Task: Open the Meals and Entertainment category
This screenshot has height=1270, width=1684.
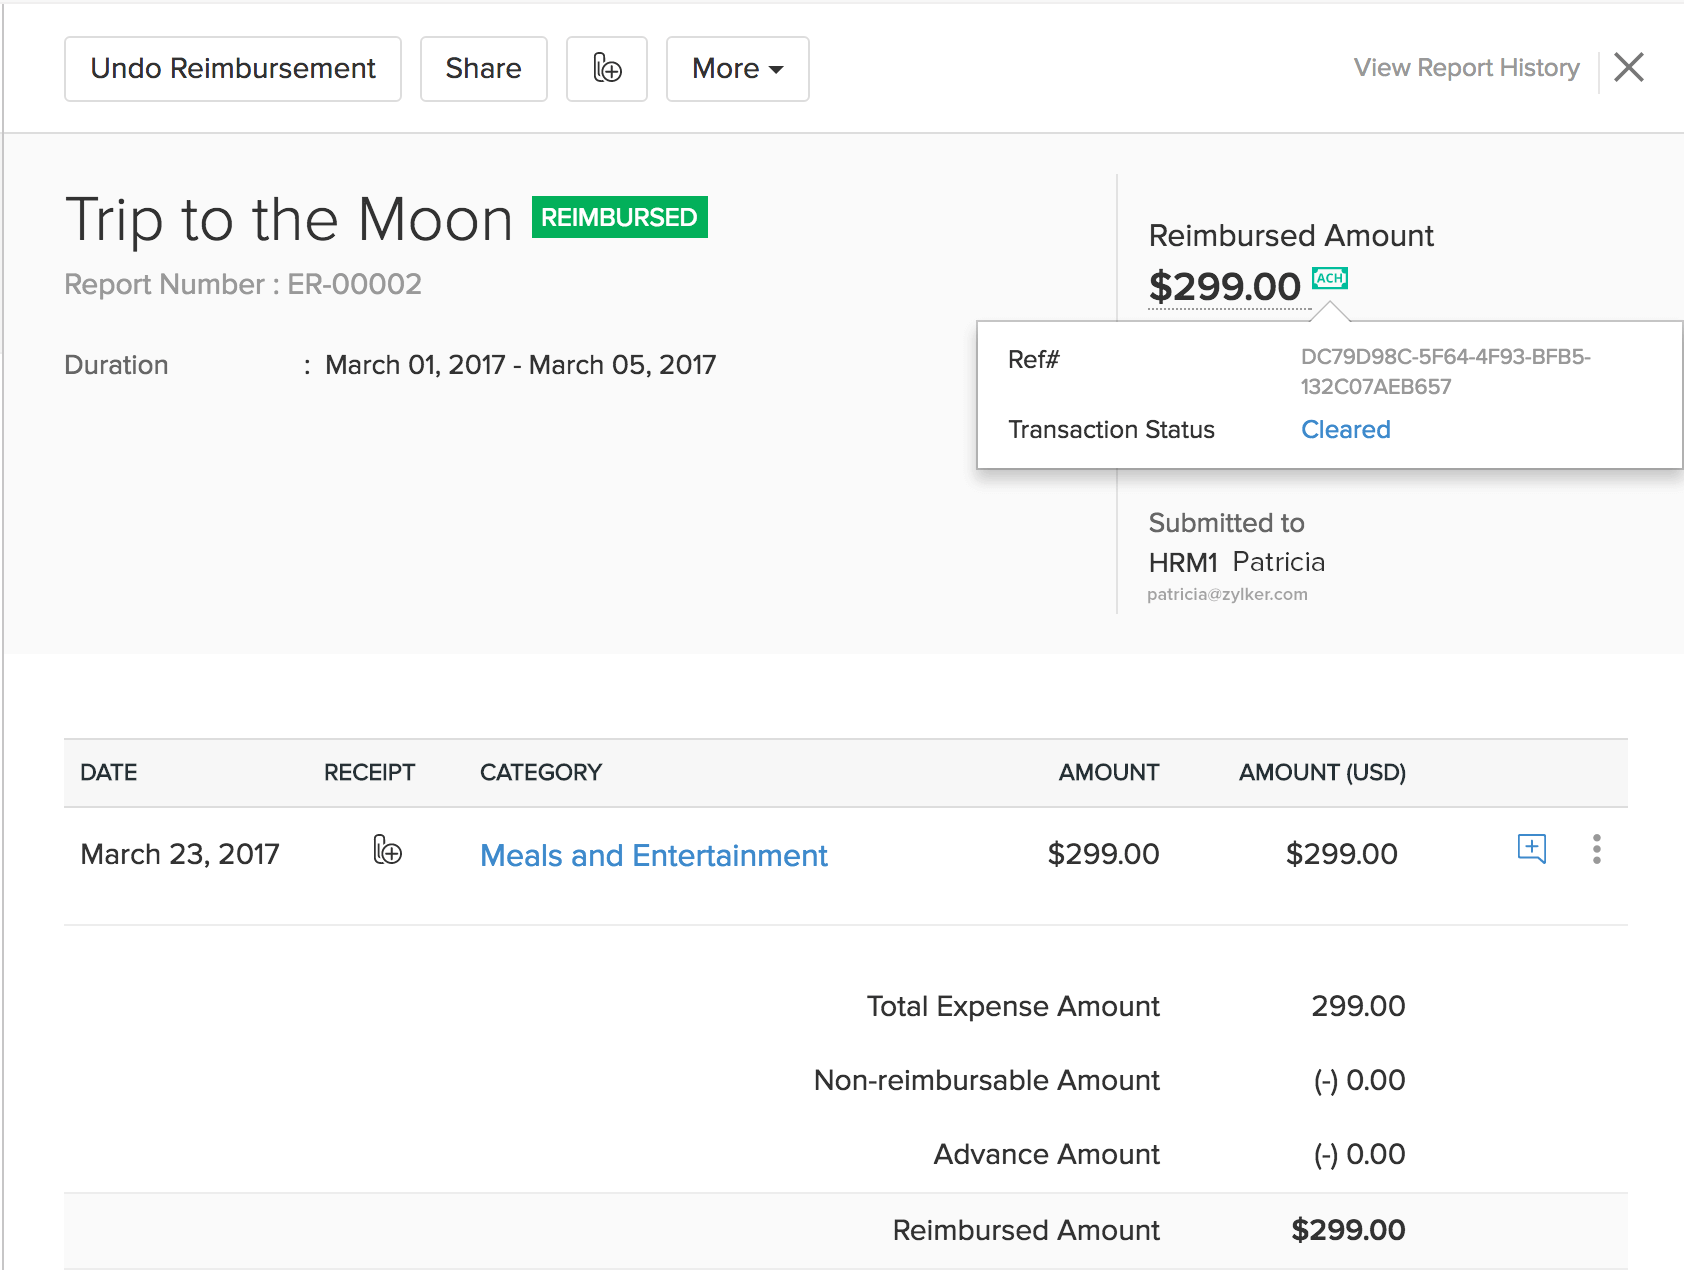Action: coord(653,855)
